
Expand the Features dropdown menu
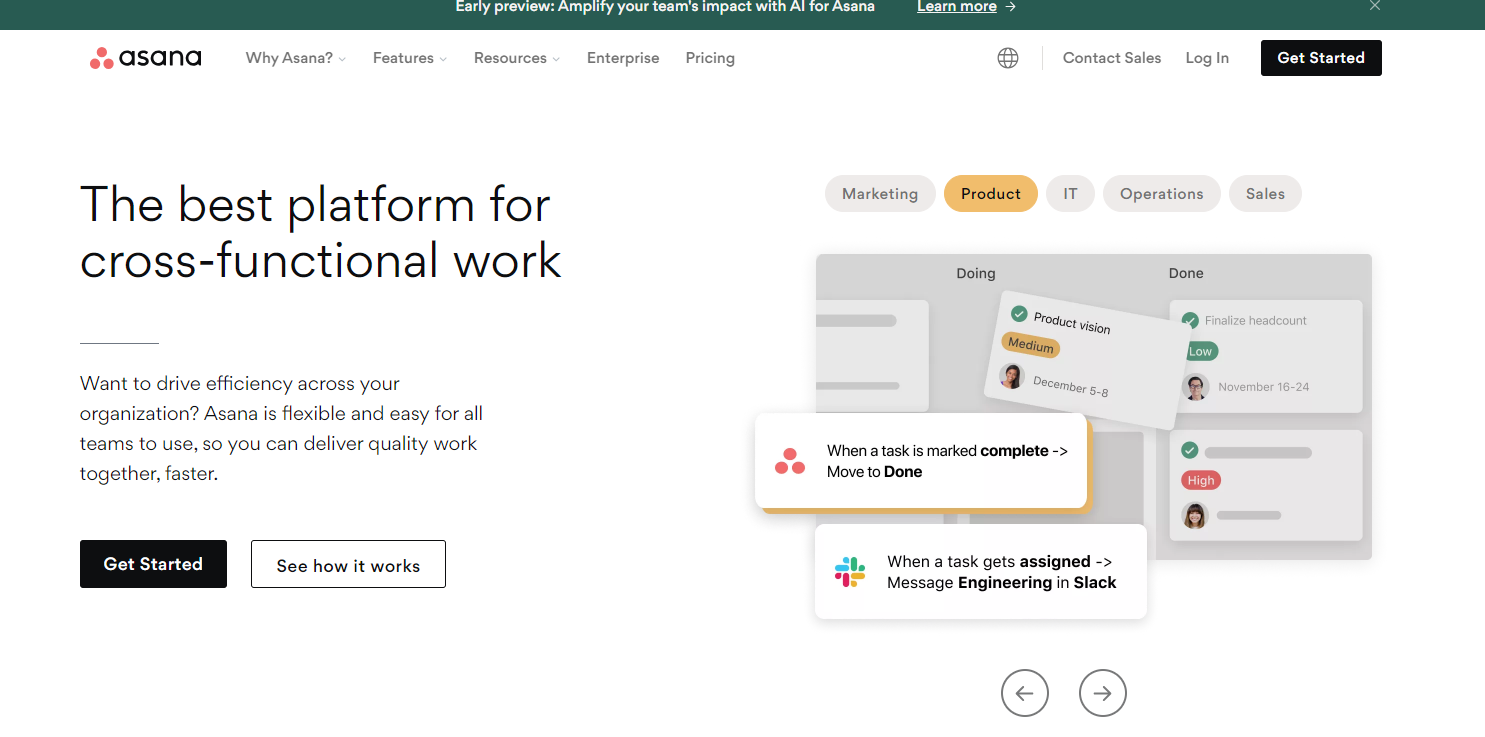[410, 58]
